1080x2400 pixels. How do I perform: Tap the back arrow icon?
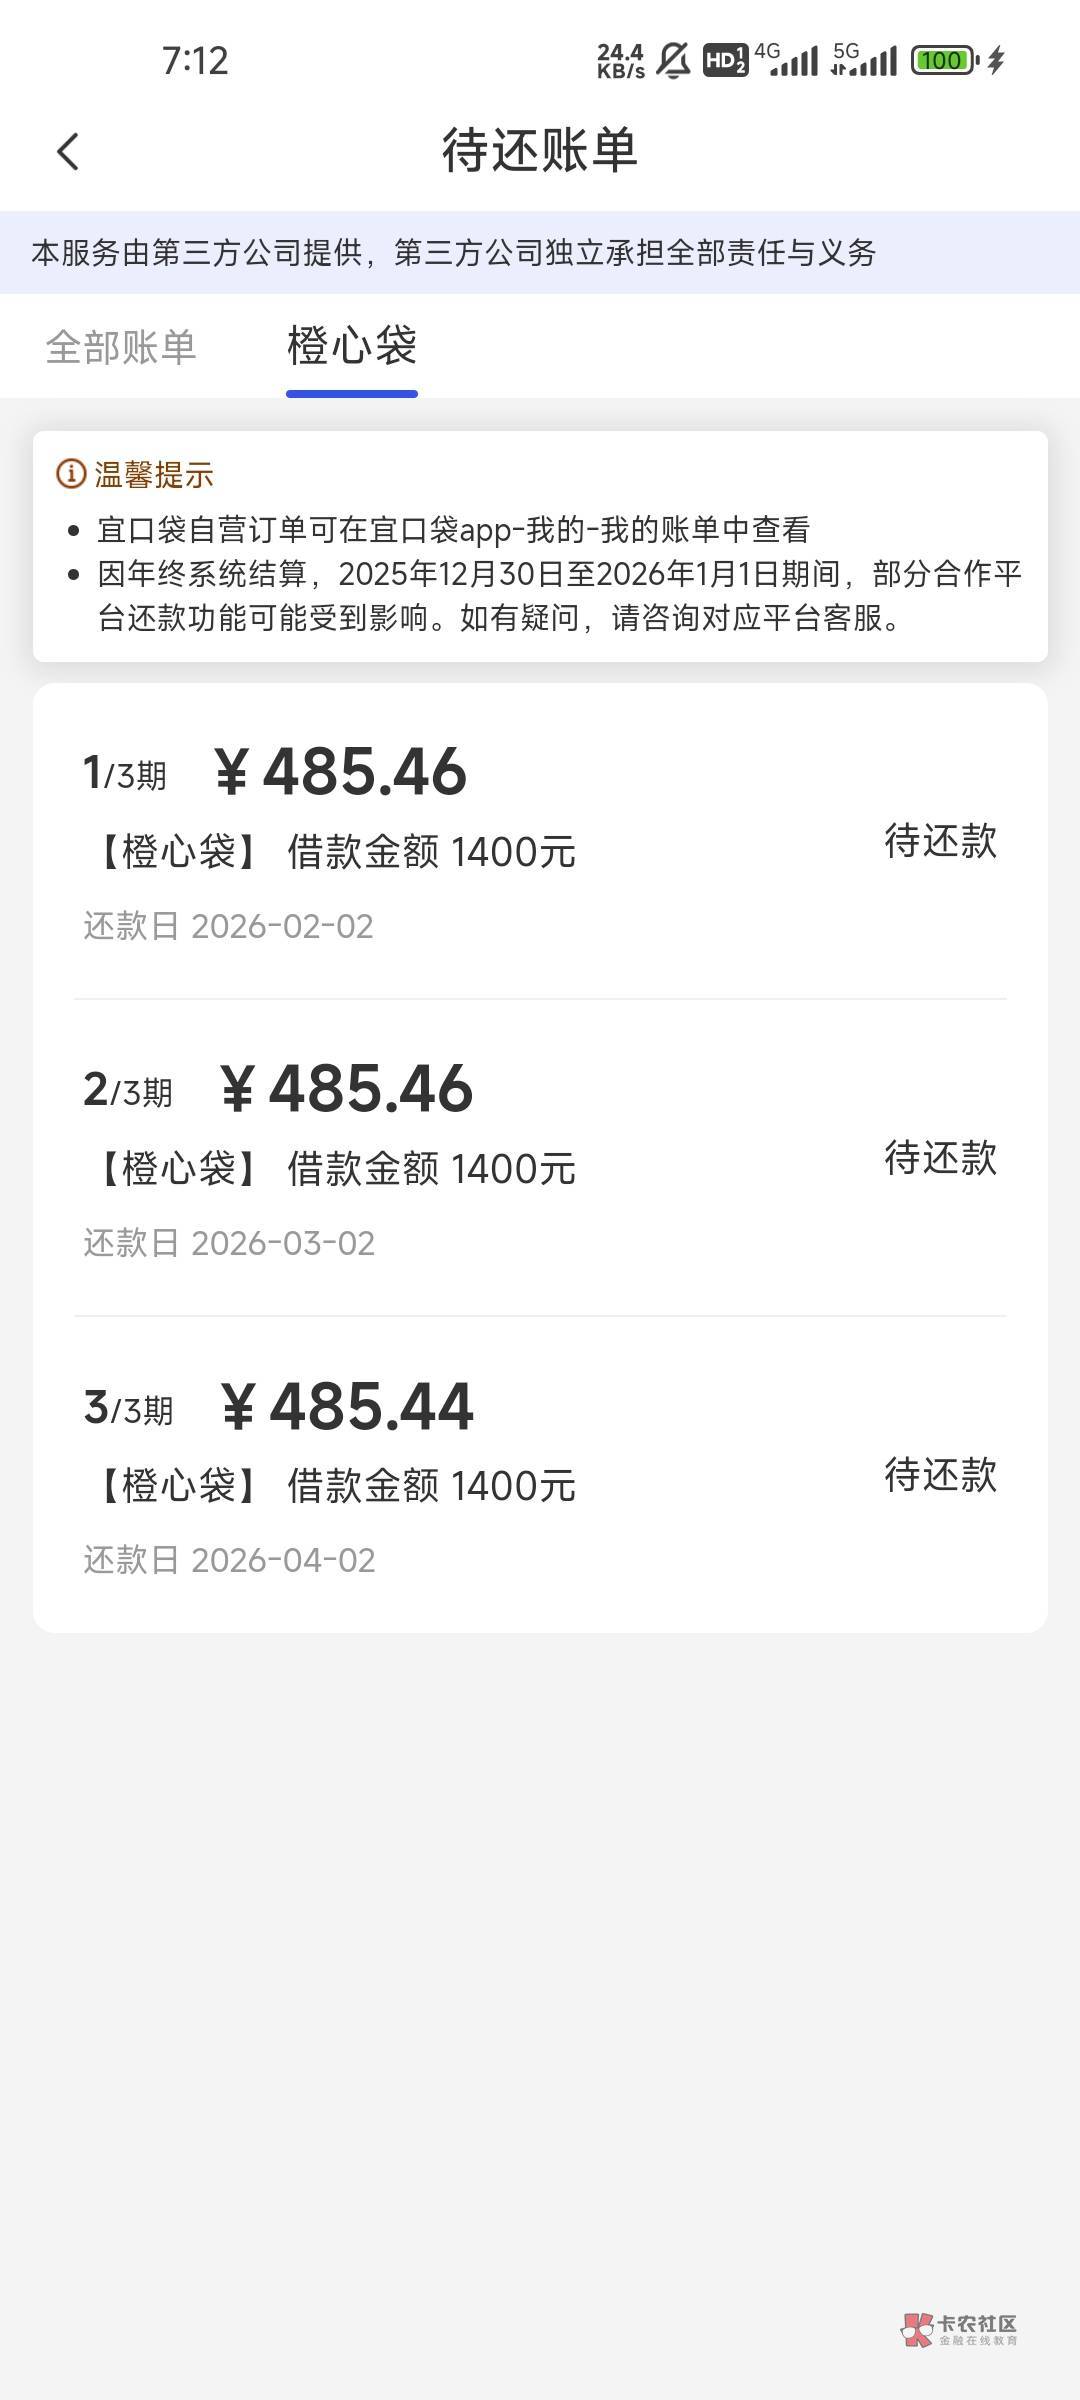pyautogui.click(x=68, y=152)
